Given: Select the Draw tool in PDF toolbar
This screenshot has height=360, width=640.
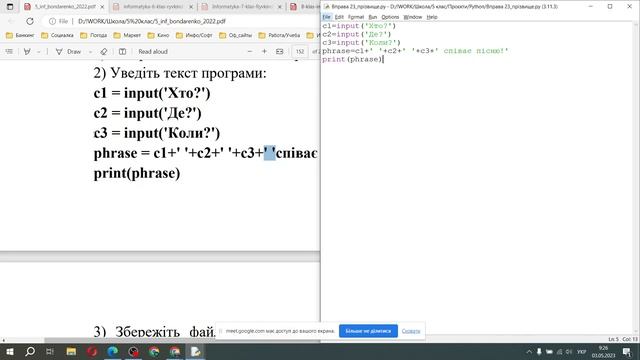Looking at the screenshot, I should (69, 51).
